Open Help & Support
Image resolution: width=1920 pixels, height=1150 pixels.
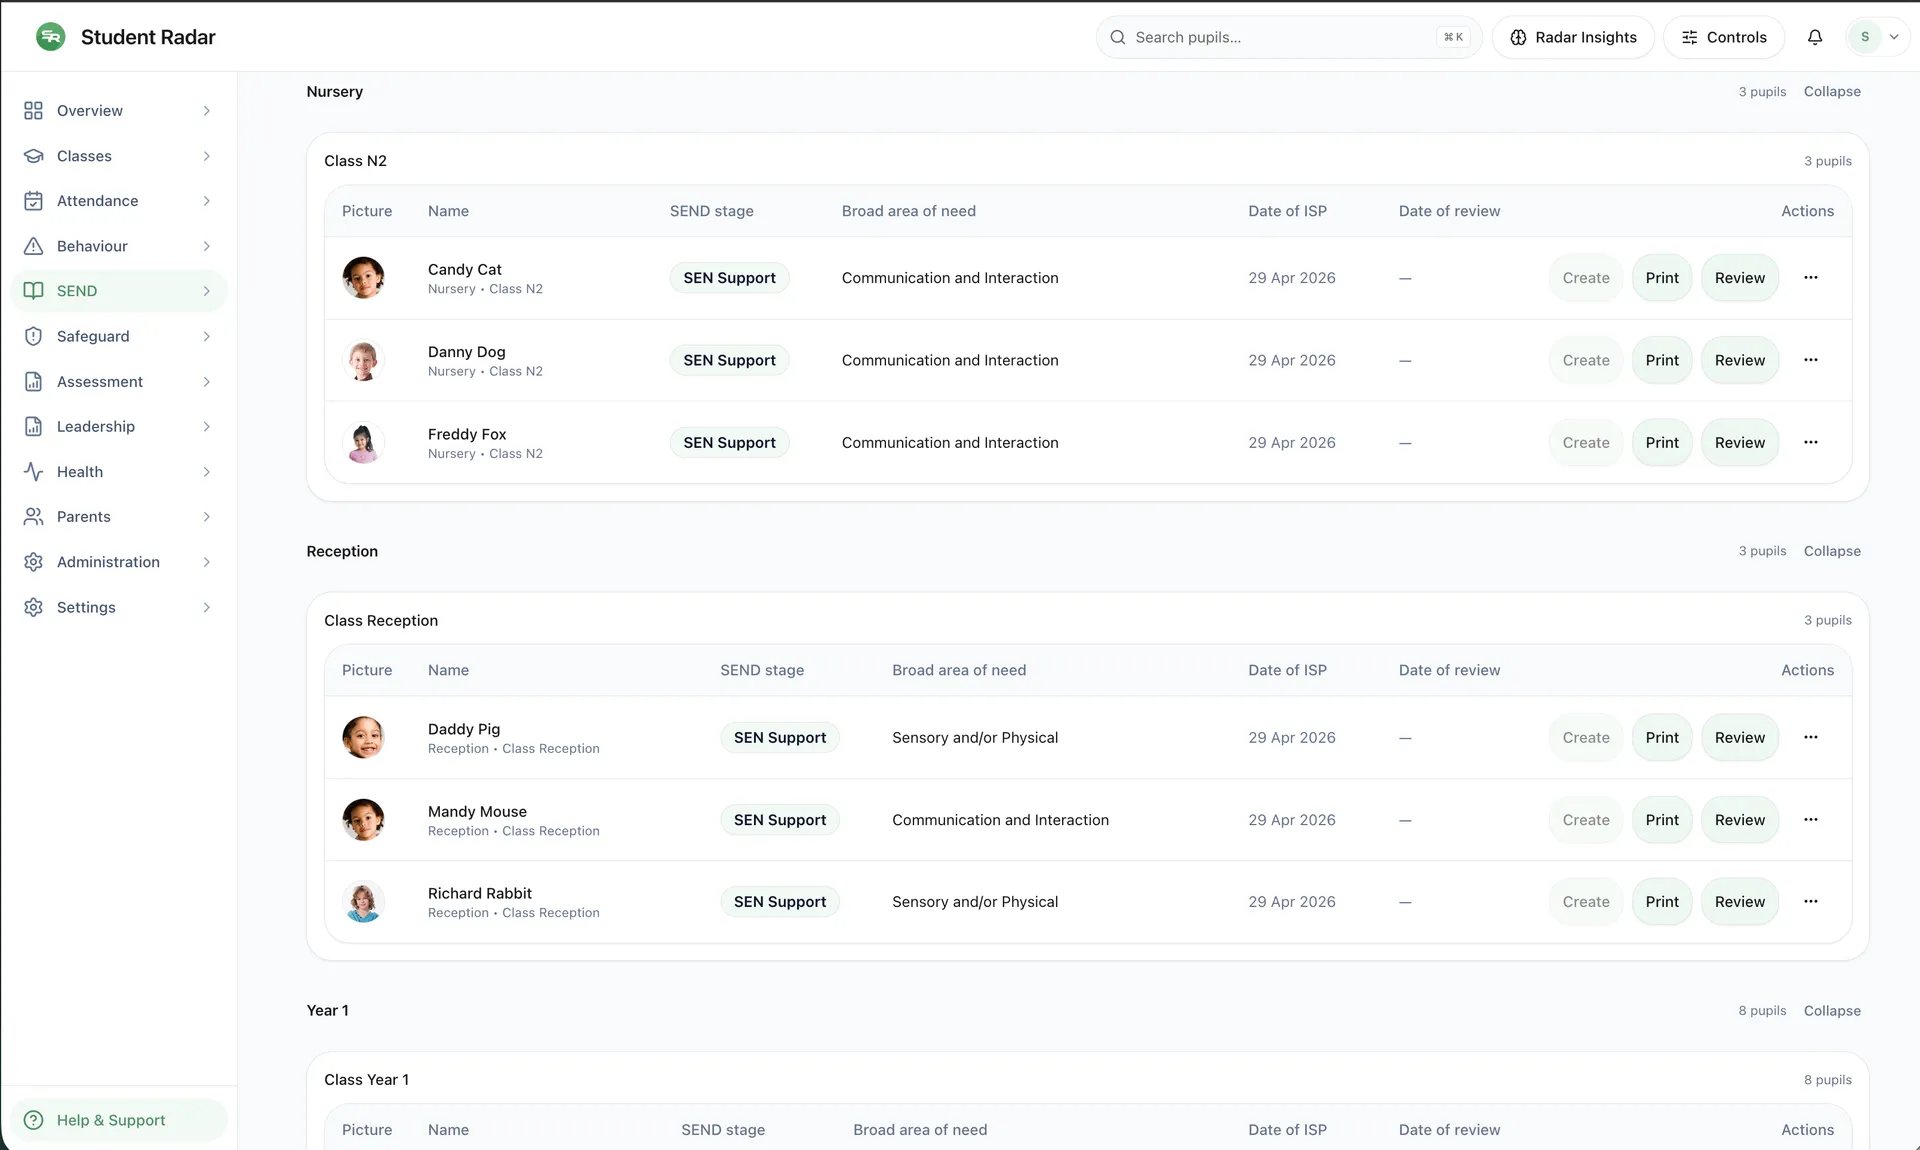point(119,1120)
